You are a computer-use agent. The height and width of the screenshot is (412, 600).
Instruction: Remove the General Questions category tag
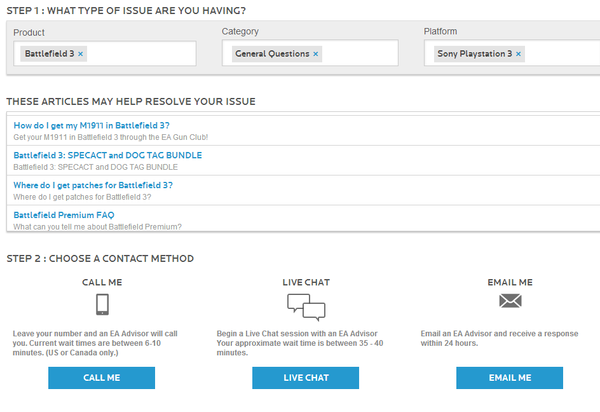click(x=316, y=54)
